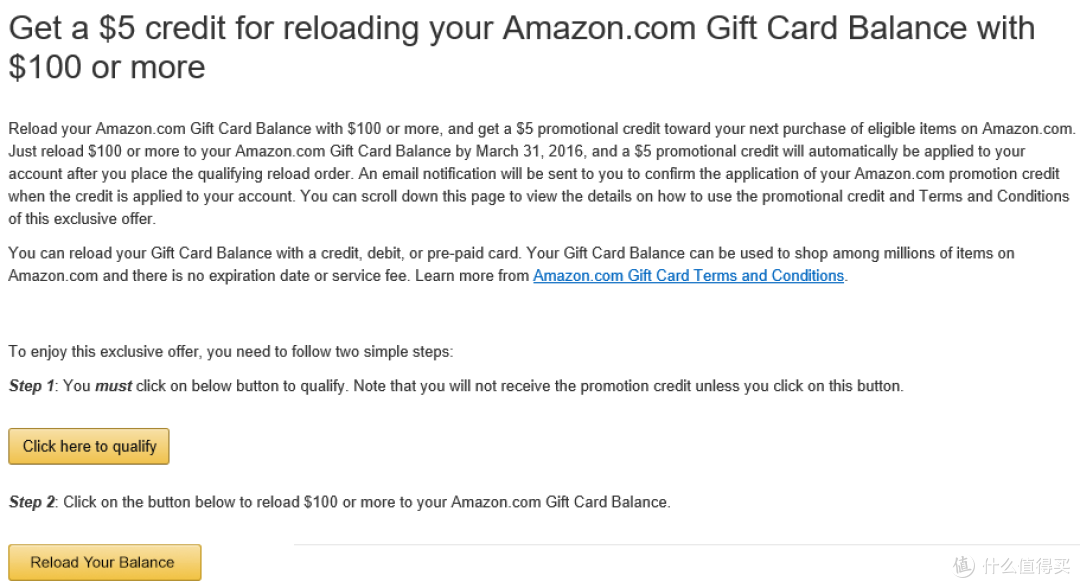Click "An email notification will be sent" text
This screenshot has width=1080, height=588.
coord(482,174)
